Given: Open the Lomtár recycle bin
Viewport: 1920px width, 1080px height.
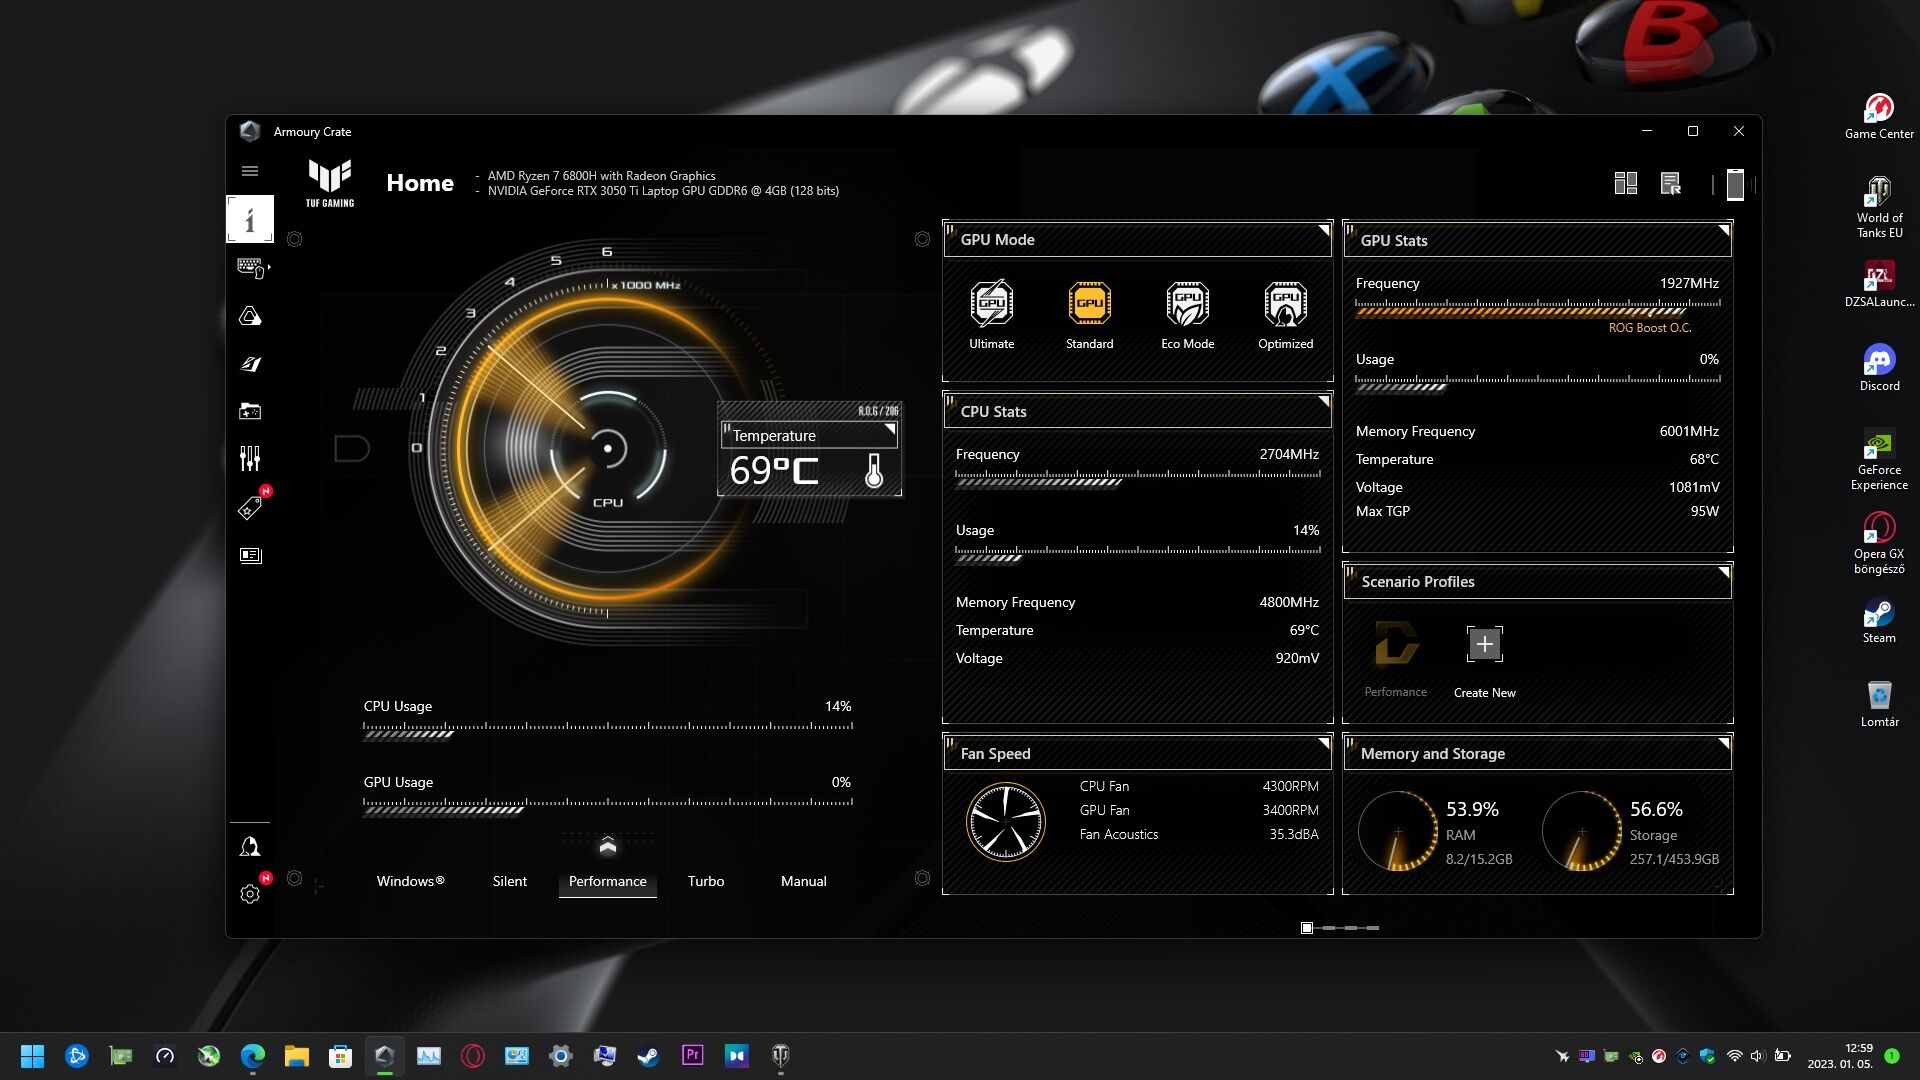Looking at the screenshot, I should [1879, 704].
